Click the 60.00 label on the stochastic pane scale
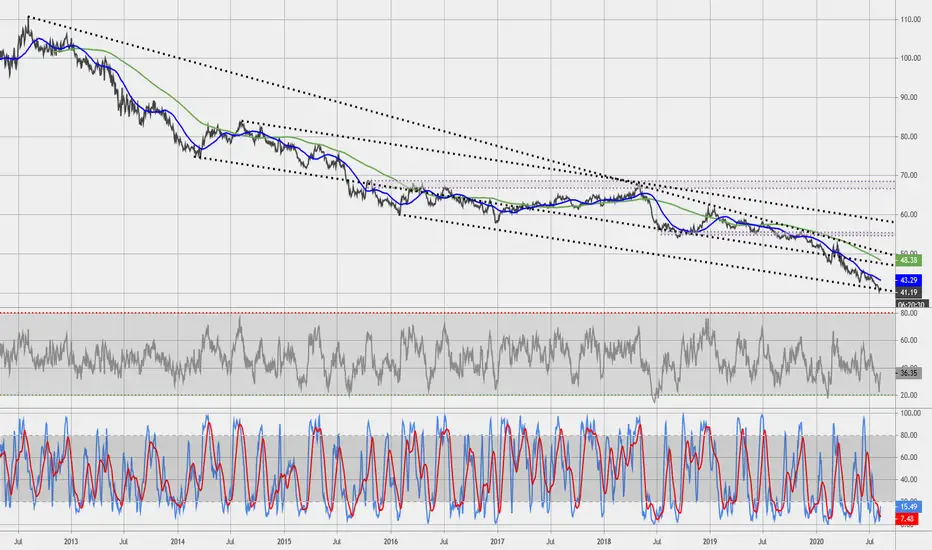This screenshot has width=932, height=550. [909, 457]
